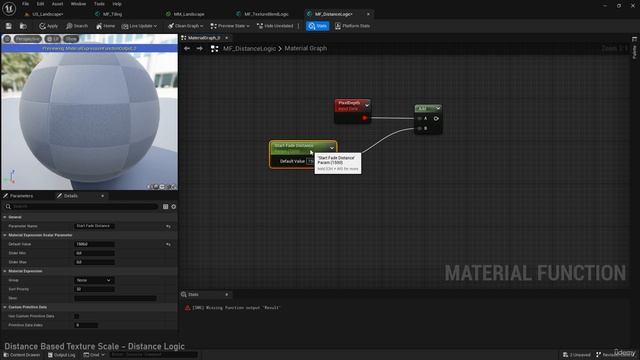Close the Details panel tab

[x=102, y=196]
